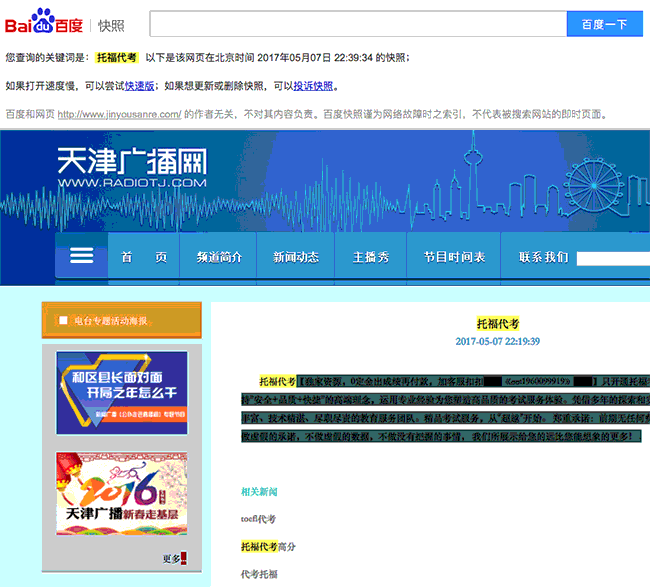Open 频道简介 navigation item
Viewport: 650px width, 587px height.
click(x=219, y=257)
